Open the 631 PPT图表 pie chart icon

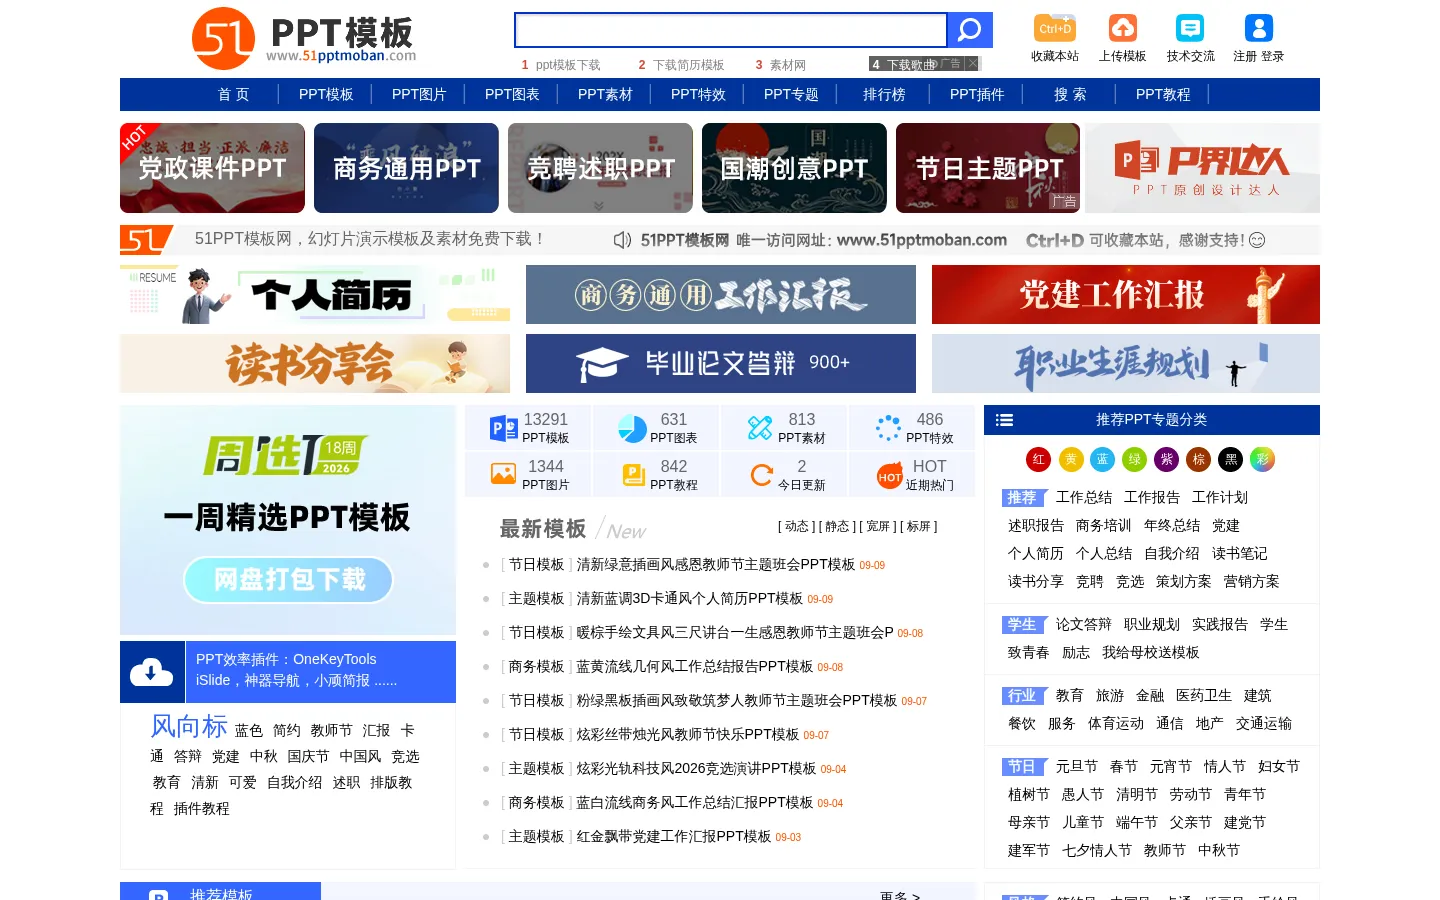[632, 429]
